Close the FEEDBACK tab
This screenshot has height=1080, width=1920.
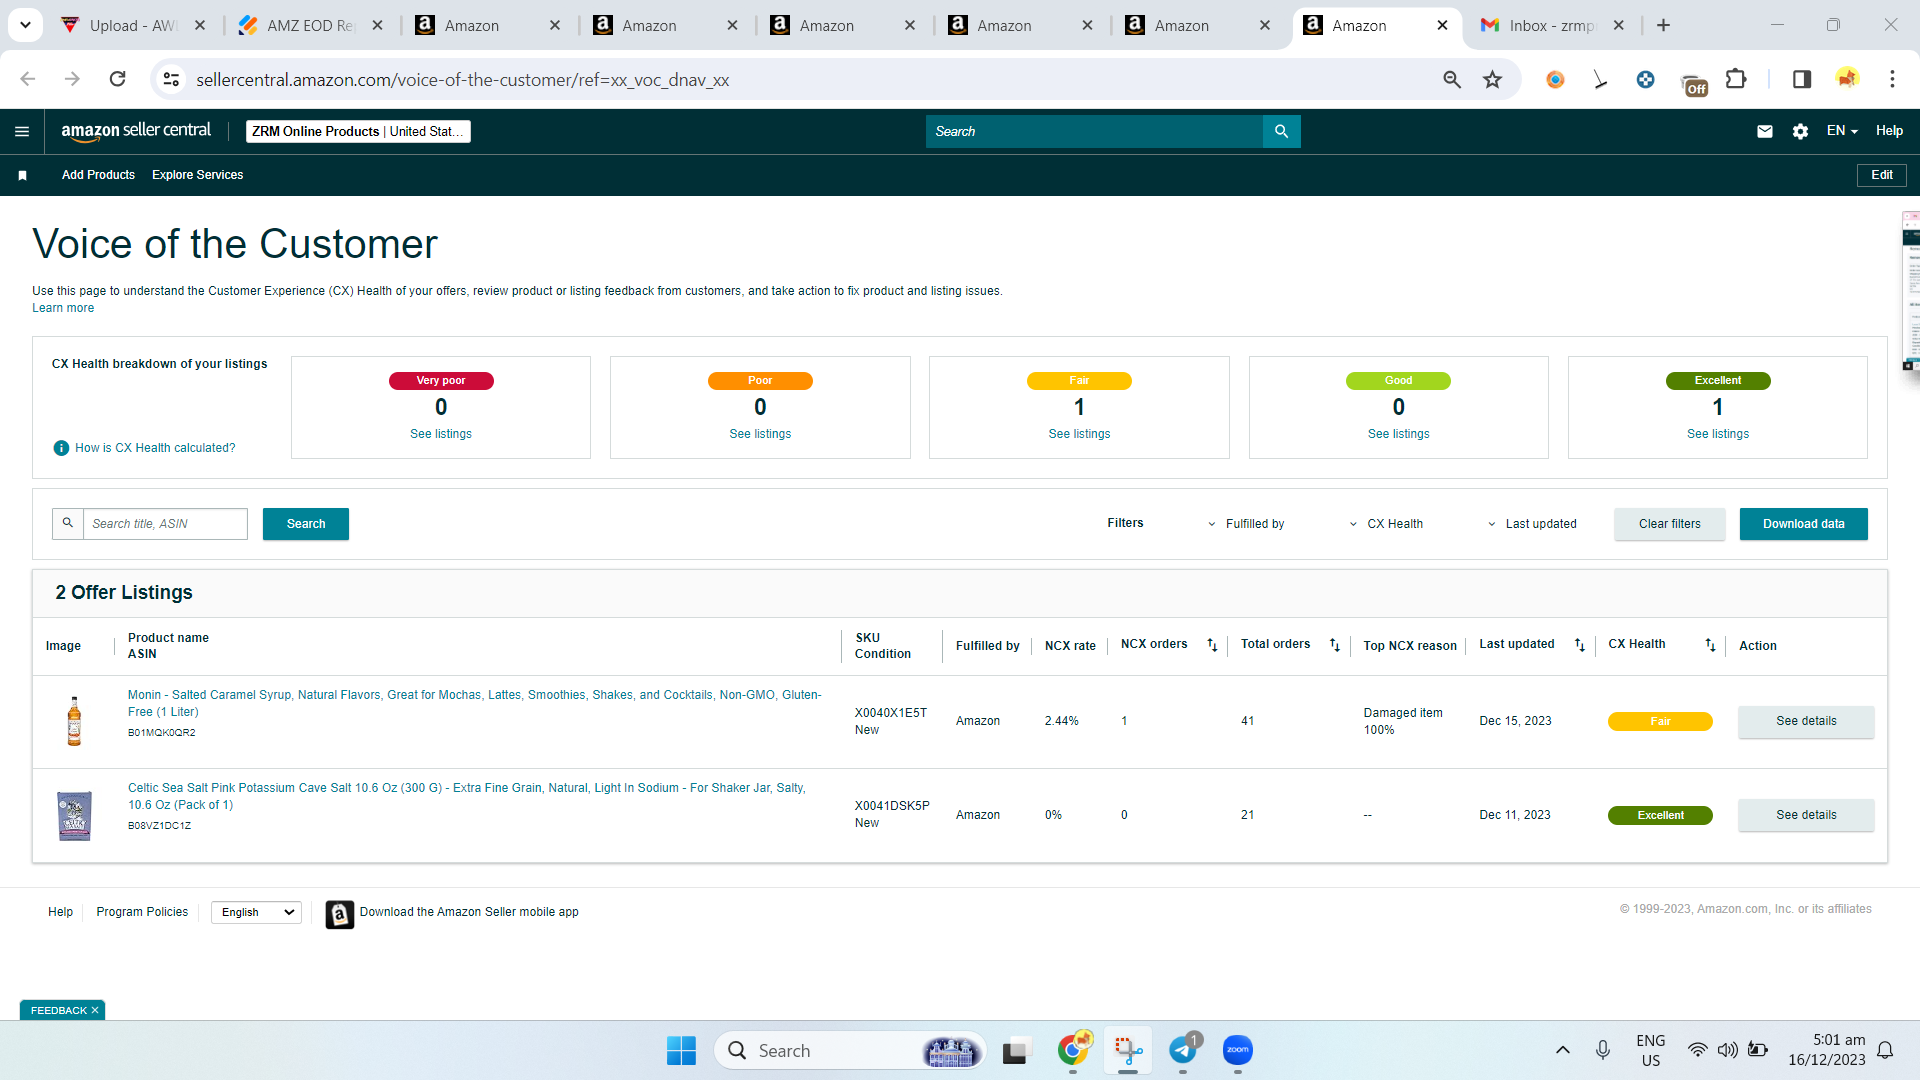(x=95, y=1010)
